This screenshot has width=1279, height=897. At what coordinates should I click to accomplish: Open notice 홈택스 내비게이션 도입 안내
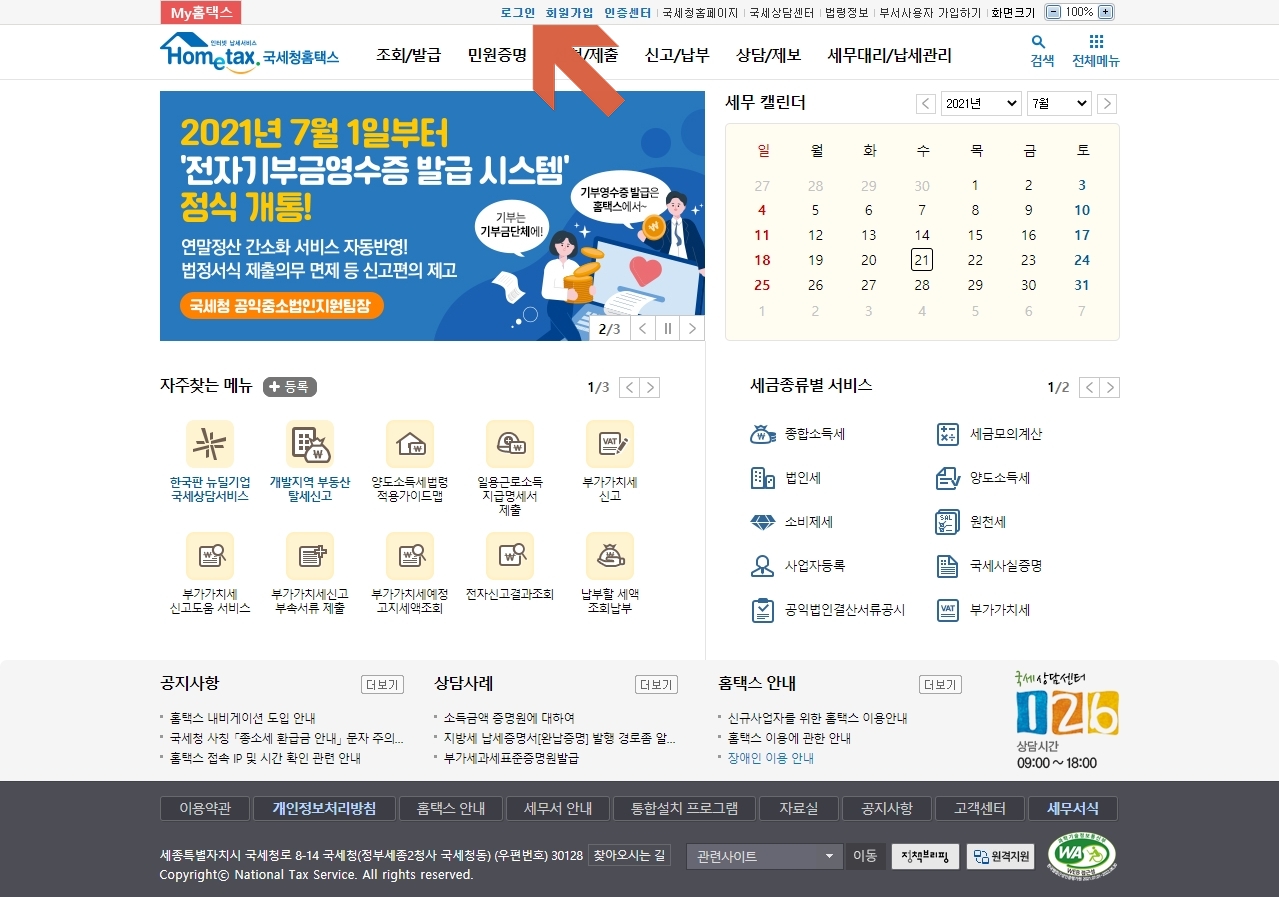[x=243, y=718]
